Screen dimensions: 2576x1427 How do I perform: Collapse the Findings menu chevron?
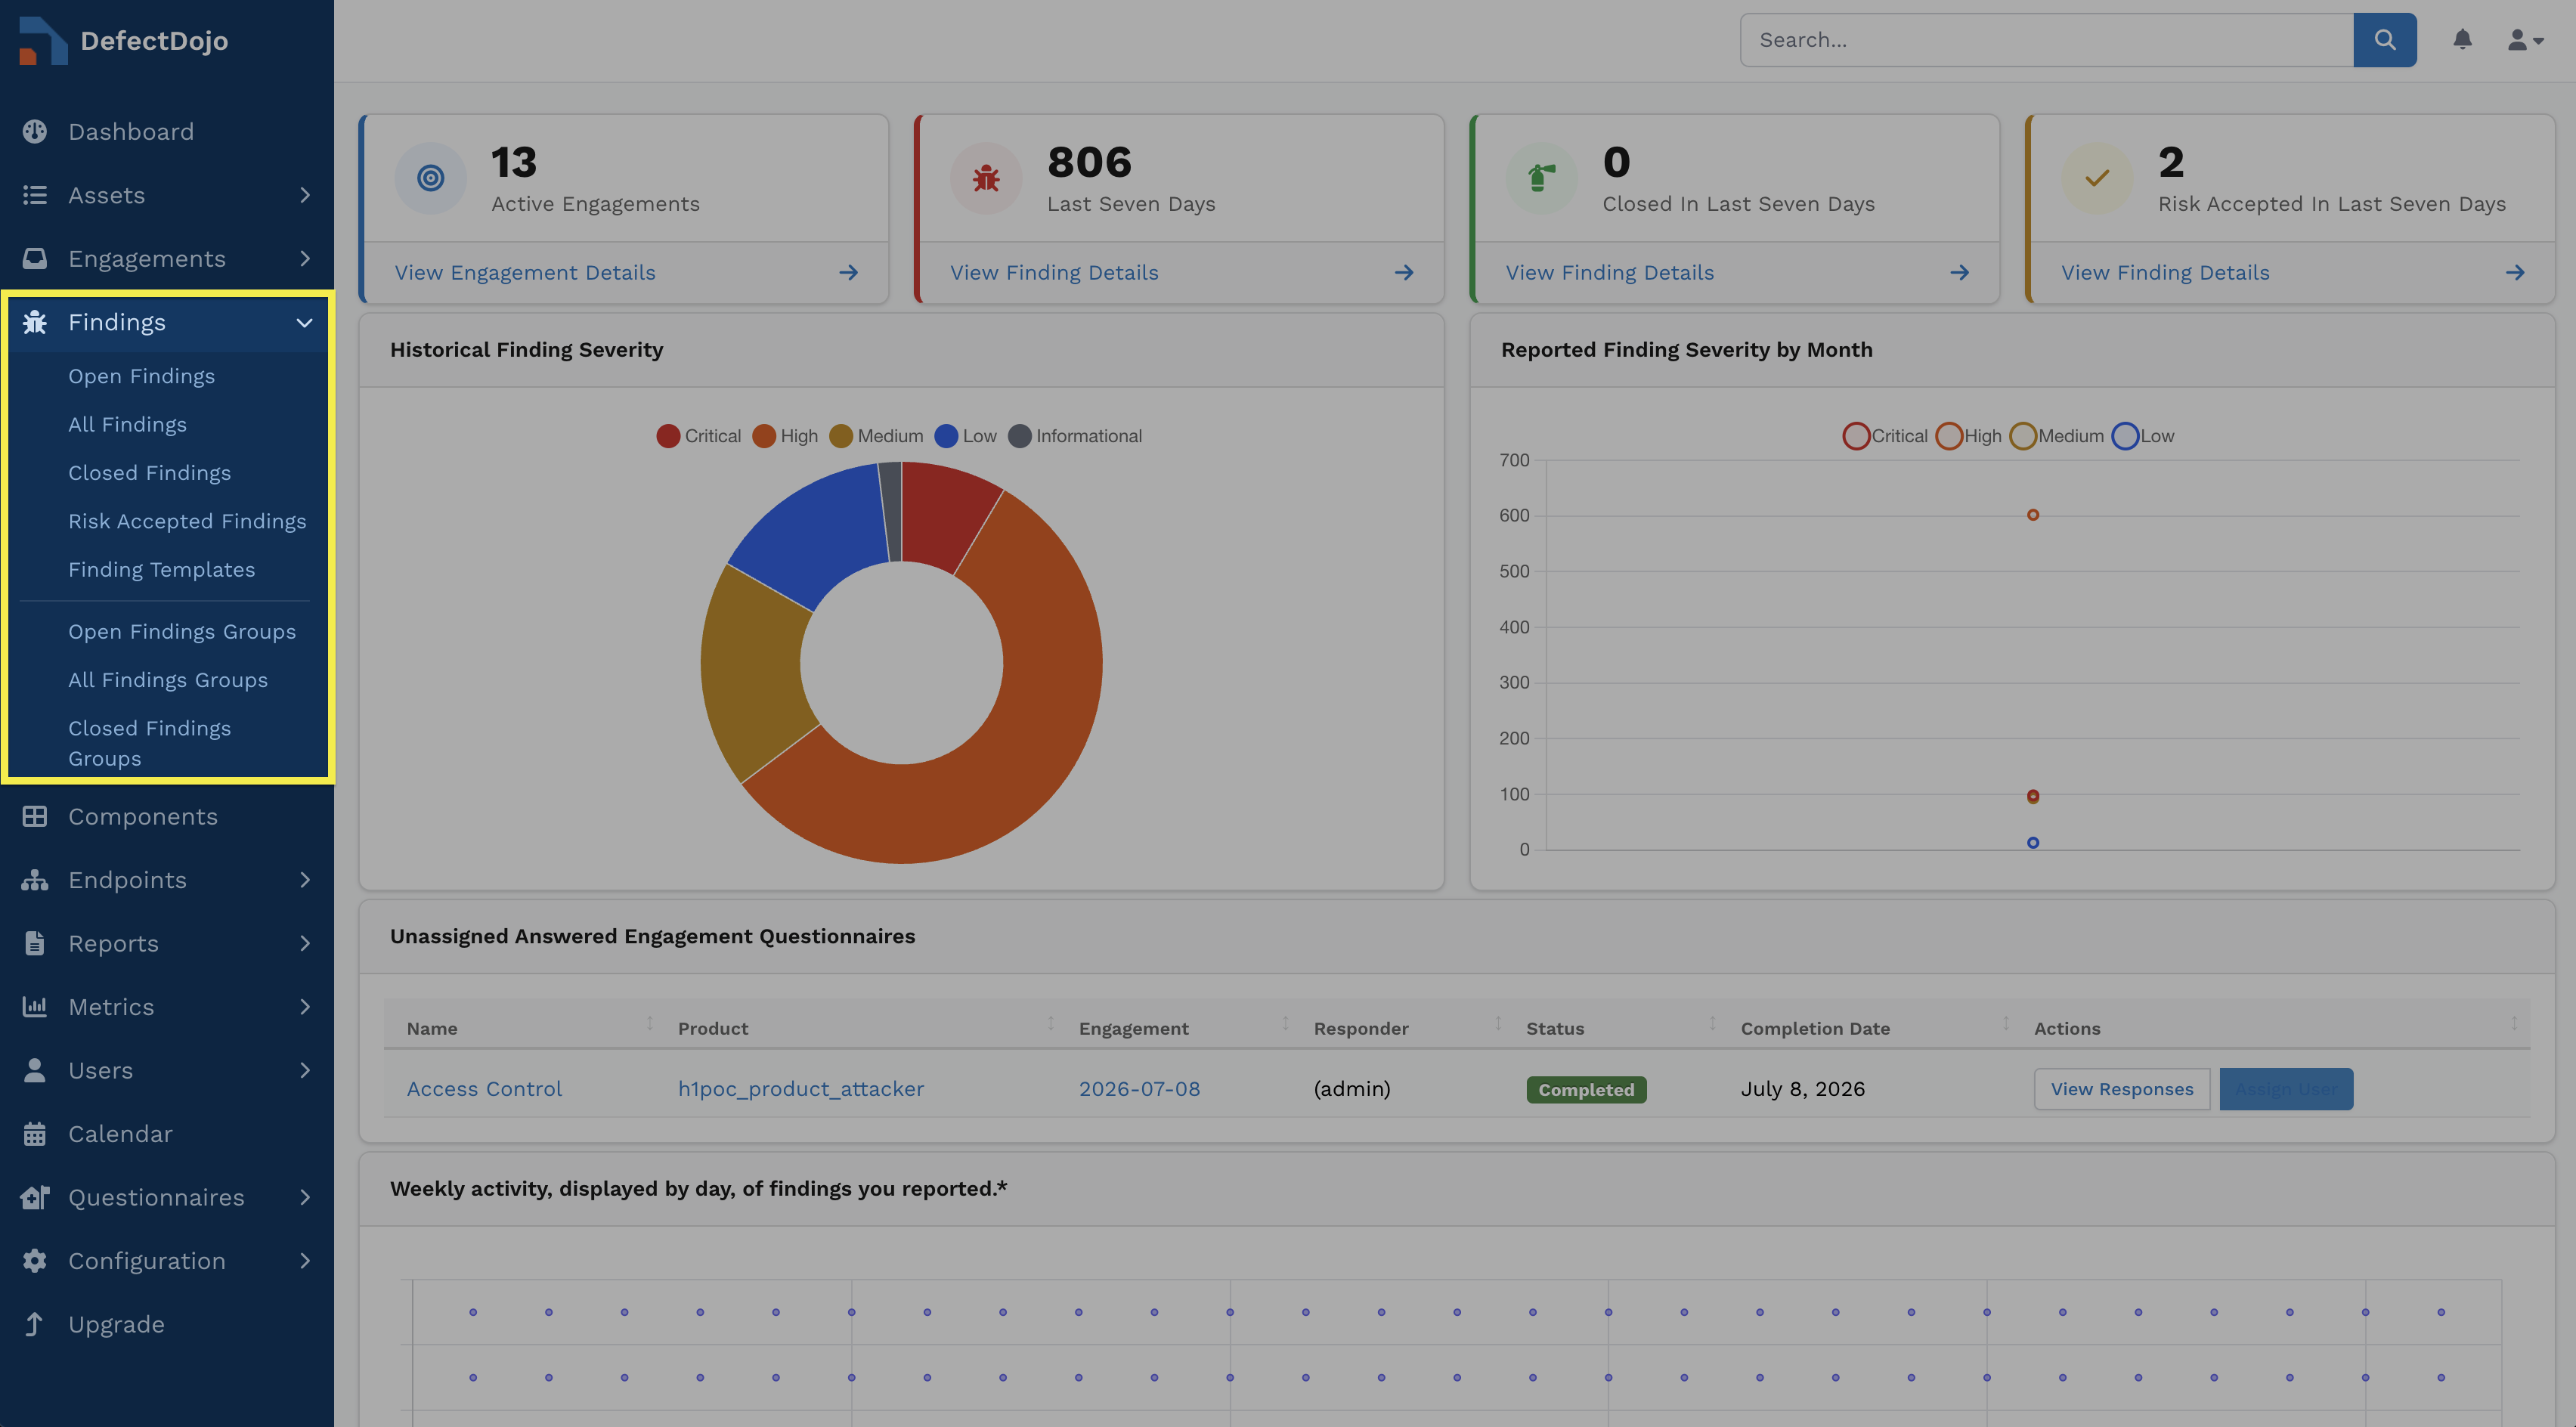[304, 322]
